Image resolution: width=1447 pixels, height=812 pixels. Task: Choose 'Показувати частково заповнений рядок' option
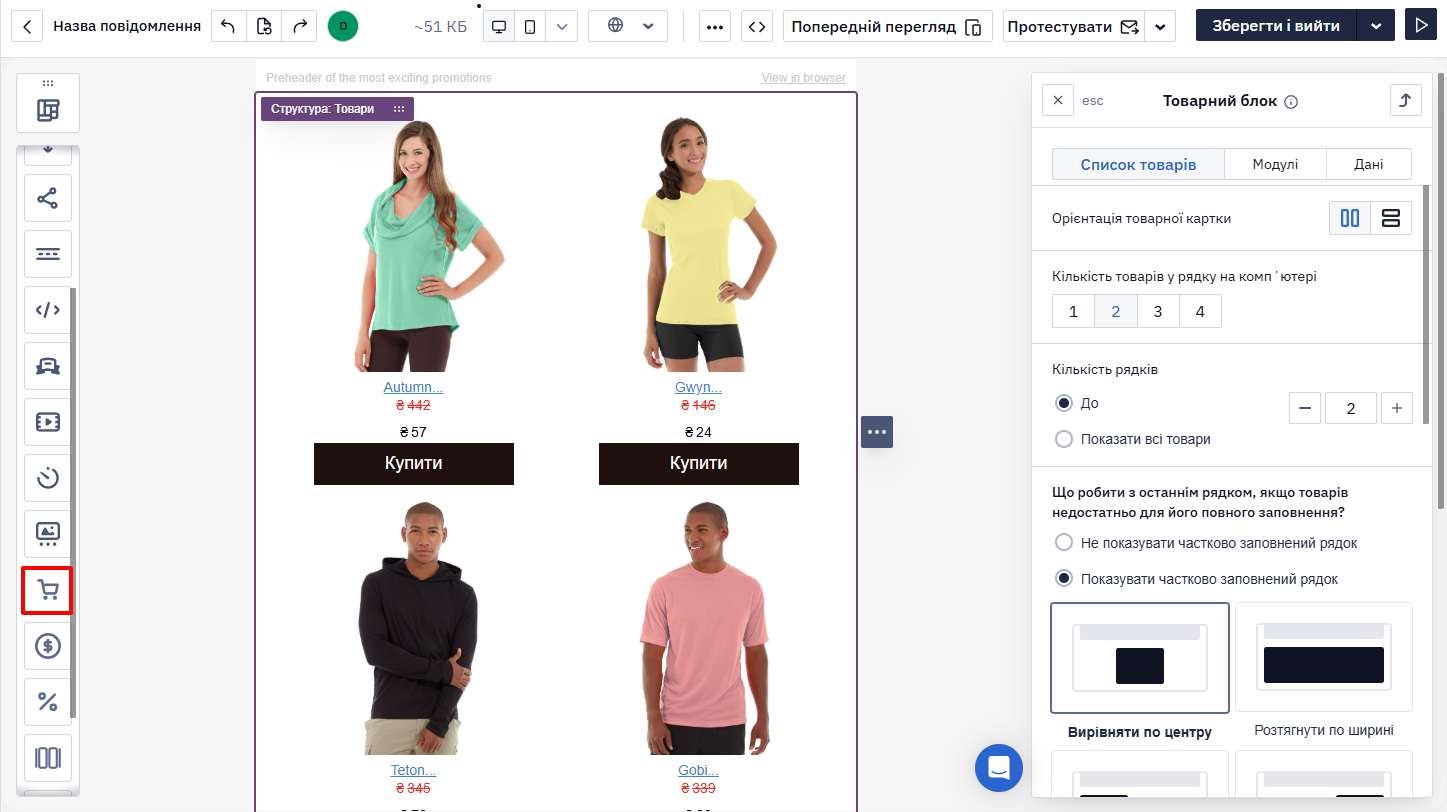pos(1064,579)
